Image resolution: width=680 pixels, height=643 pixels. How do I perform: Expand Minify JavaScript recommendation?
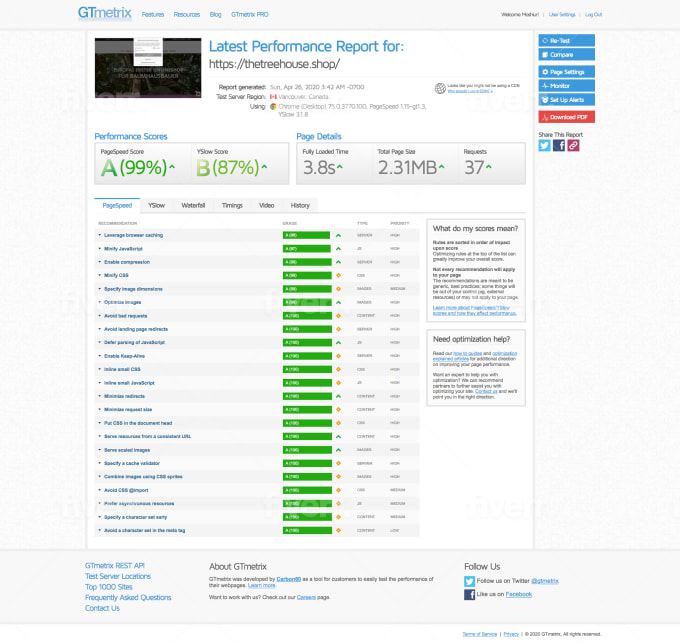tap(123, 249)
